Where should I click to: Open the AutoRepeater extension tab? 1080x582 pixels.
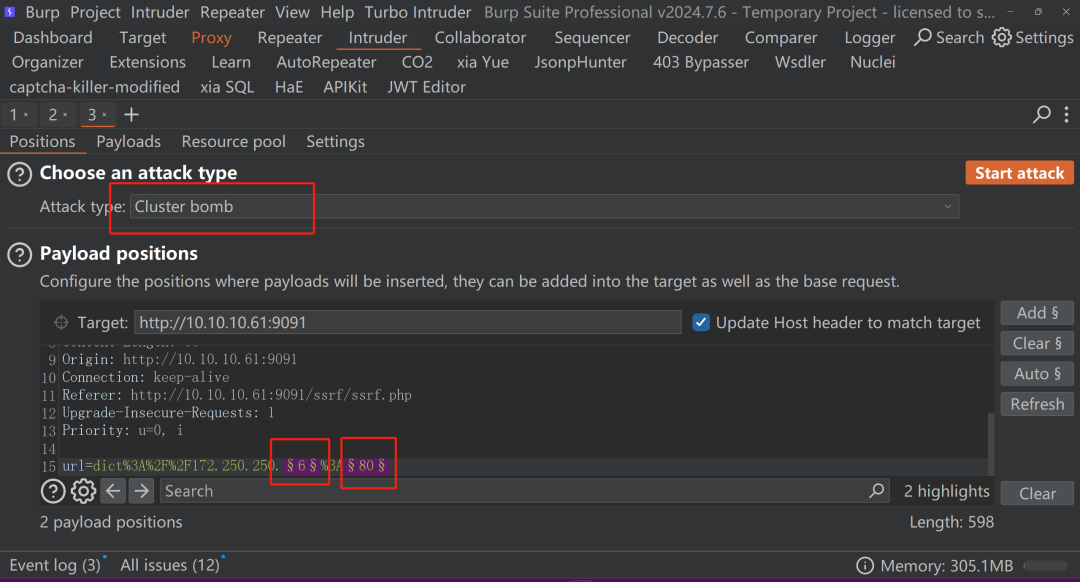326,63
